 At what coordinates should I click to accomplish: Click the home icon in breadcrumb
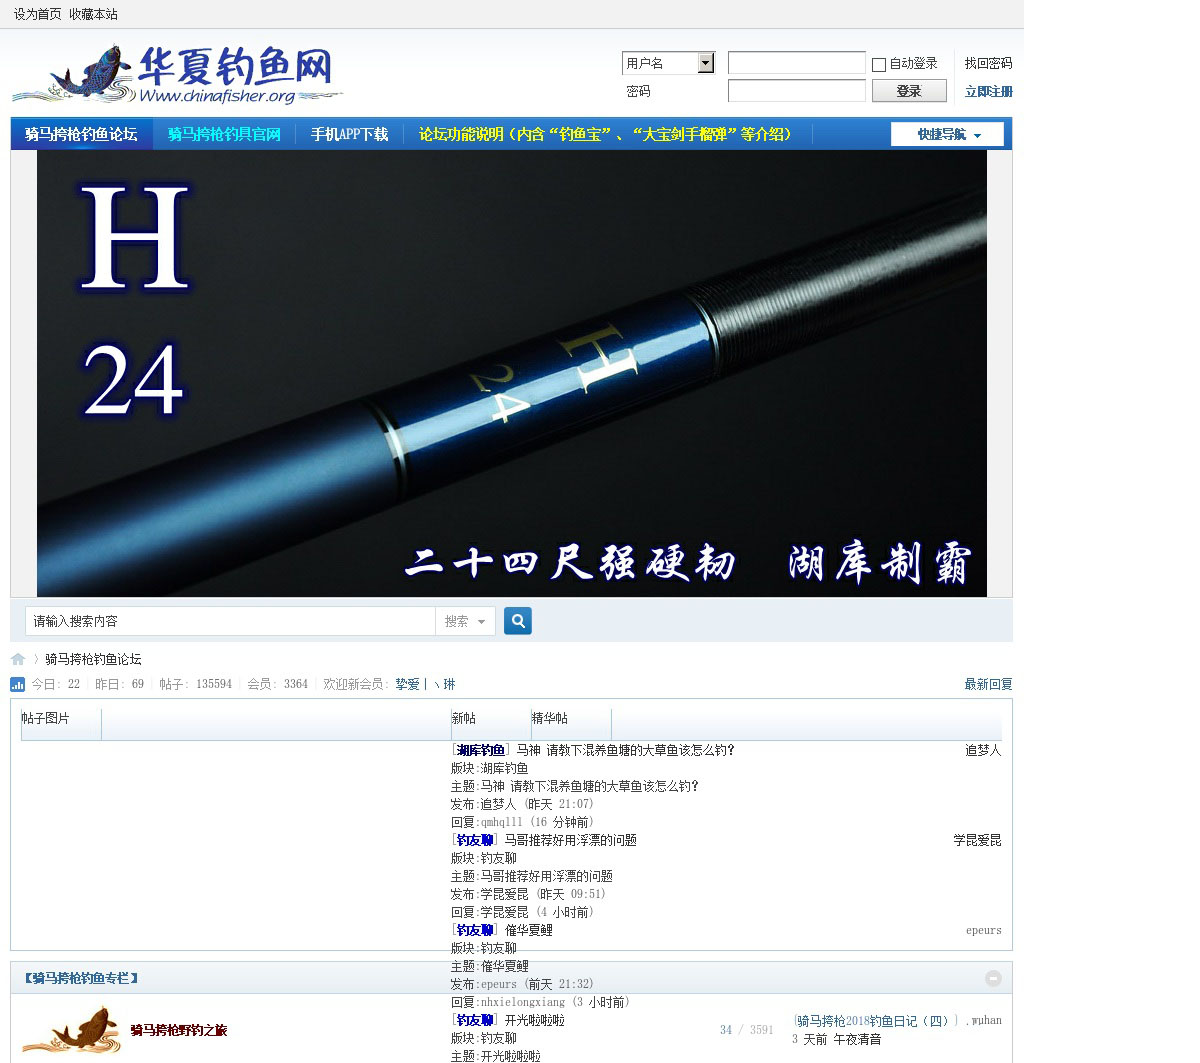pos(18,659)
